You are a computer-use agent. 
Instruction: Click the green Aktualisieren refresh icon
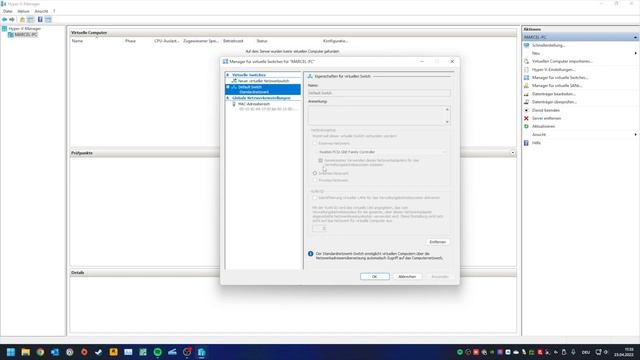click(x=527, y=127)
